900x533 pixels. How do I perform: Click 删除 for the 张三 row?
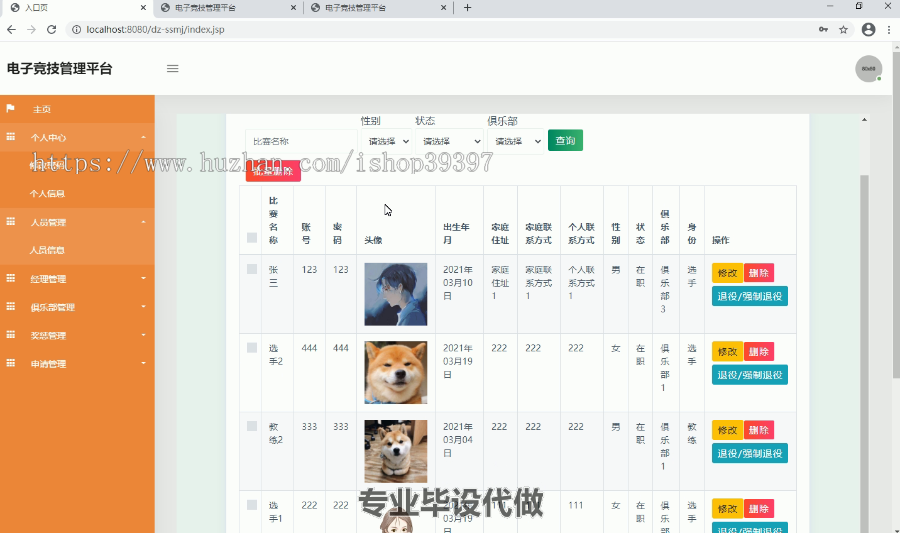tap(759, 273)
